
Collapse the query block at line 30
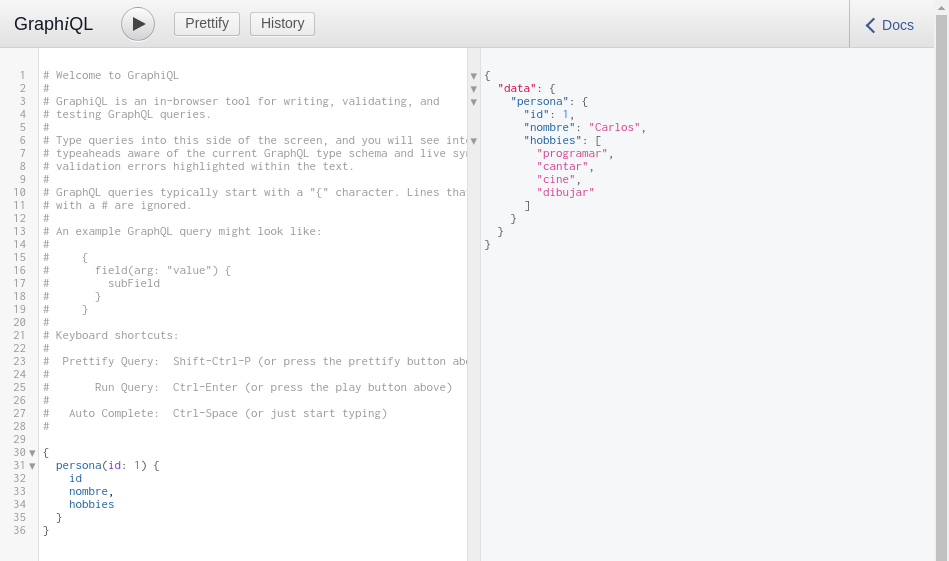click(33, 453)
